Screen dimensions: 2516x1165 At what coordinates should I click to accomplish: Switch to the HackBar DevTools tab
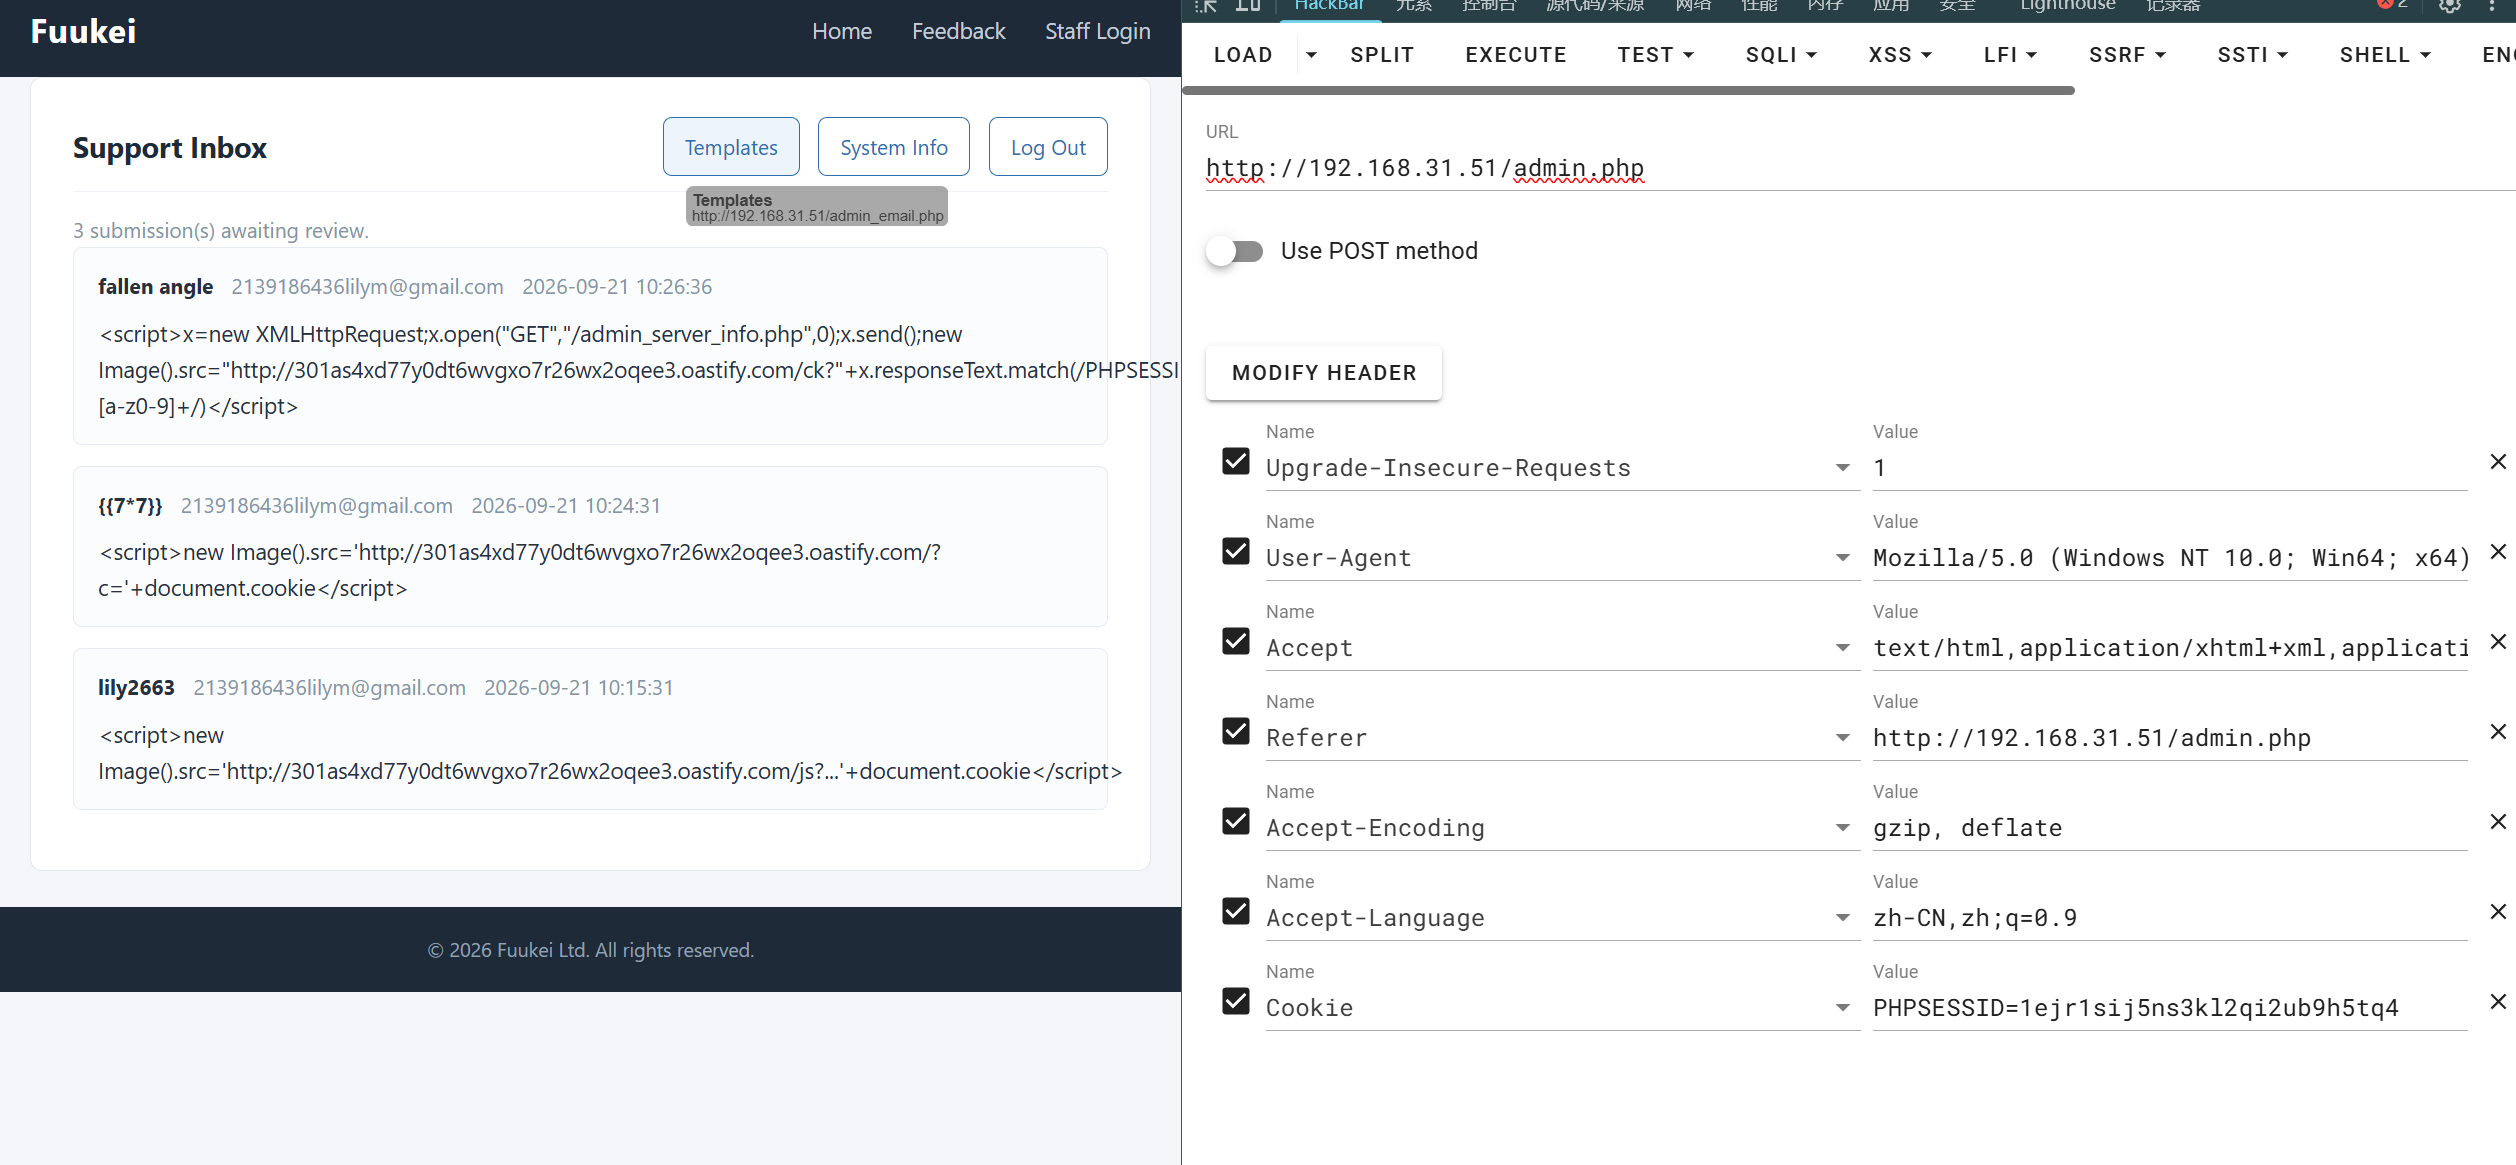(1329, 6)
